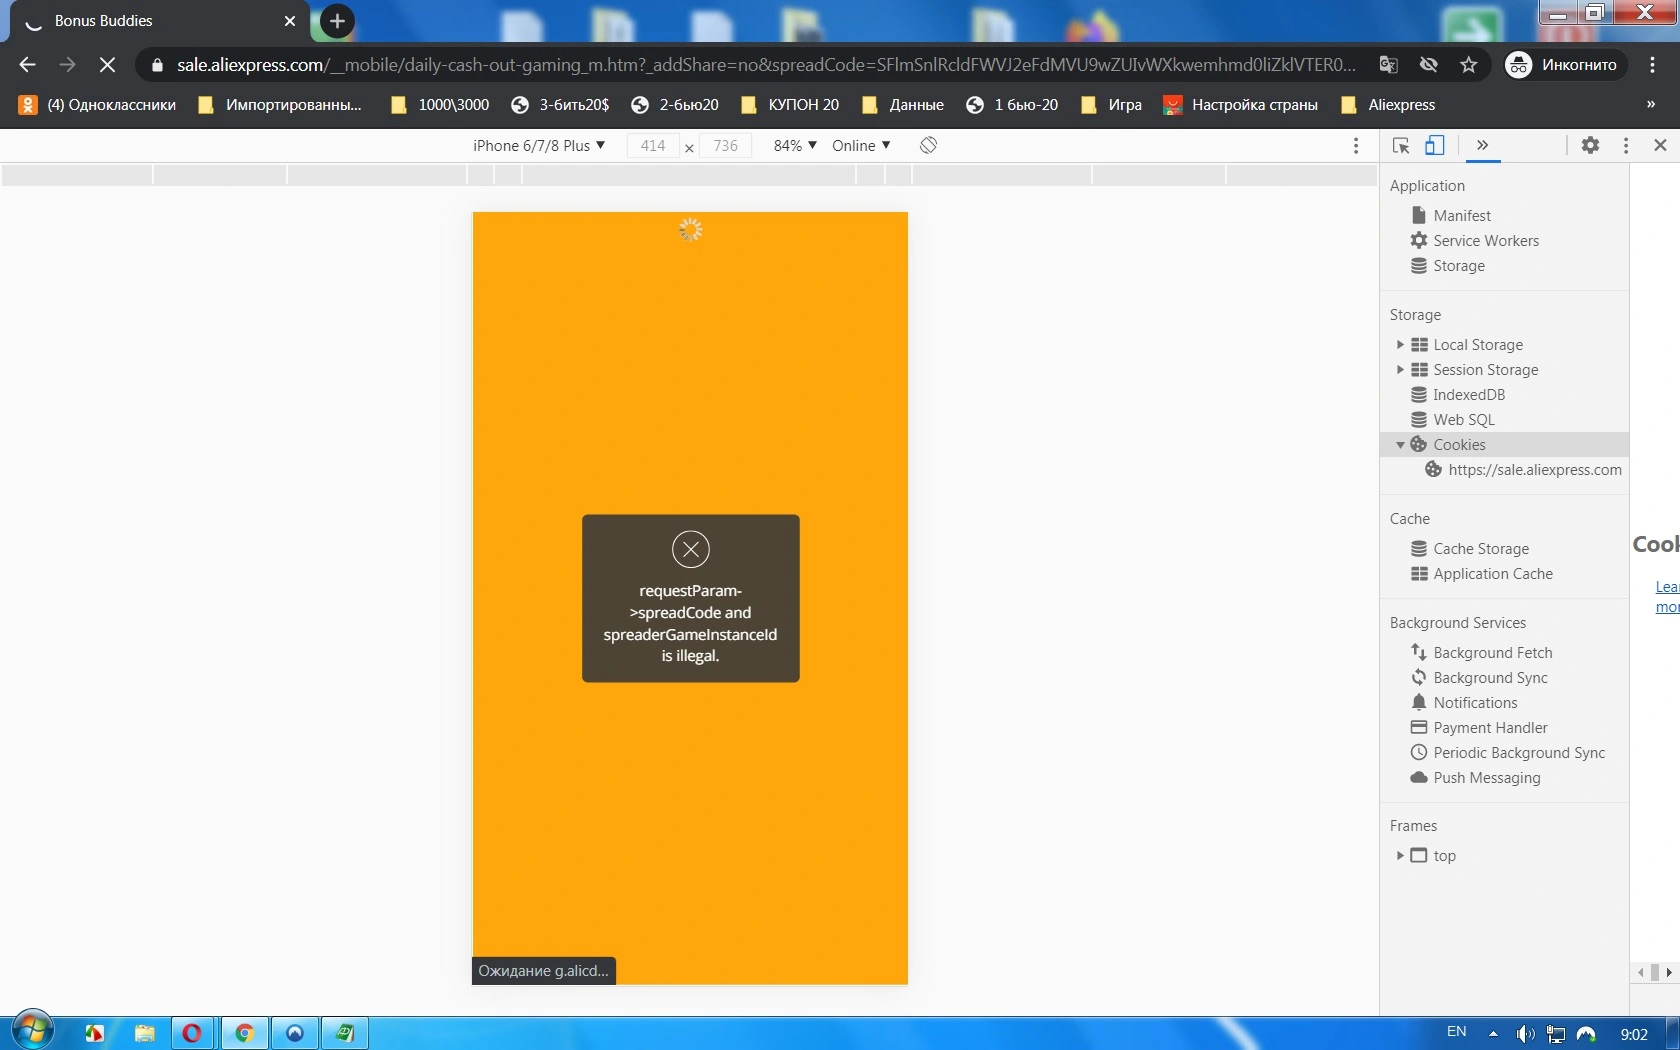
Task: Bookmark this page with star icon
Action: tap(1468, 65)
